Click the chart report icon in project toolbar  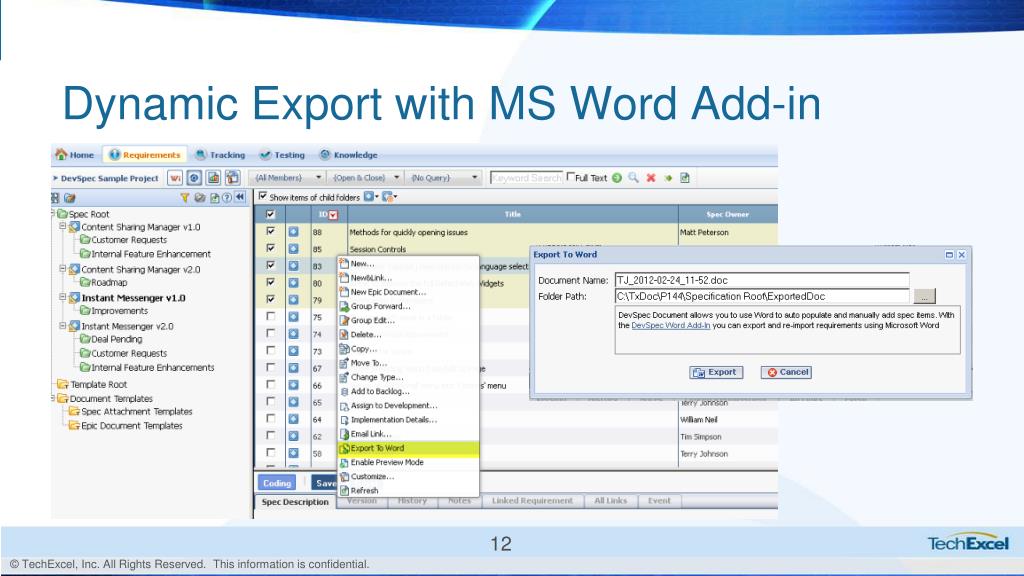click(214, 178)
